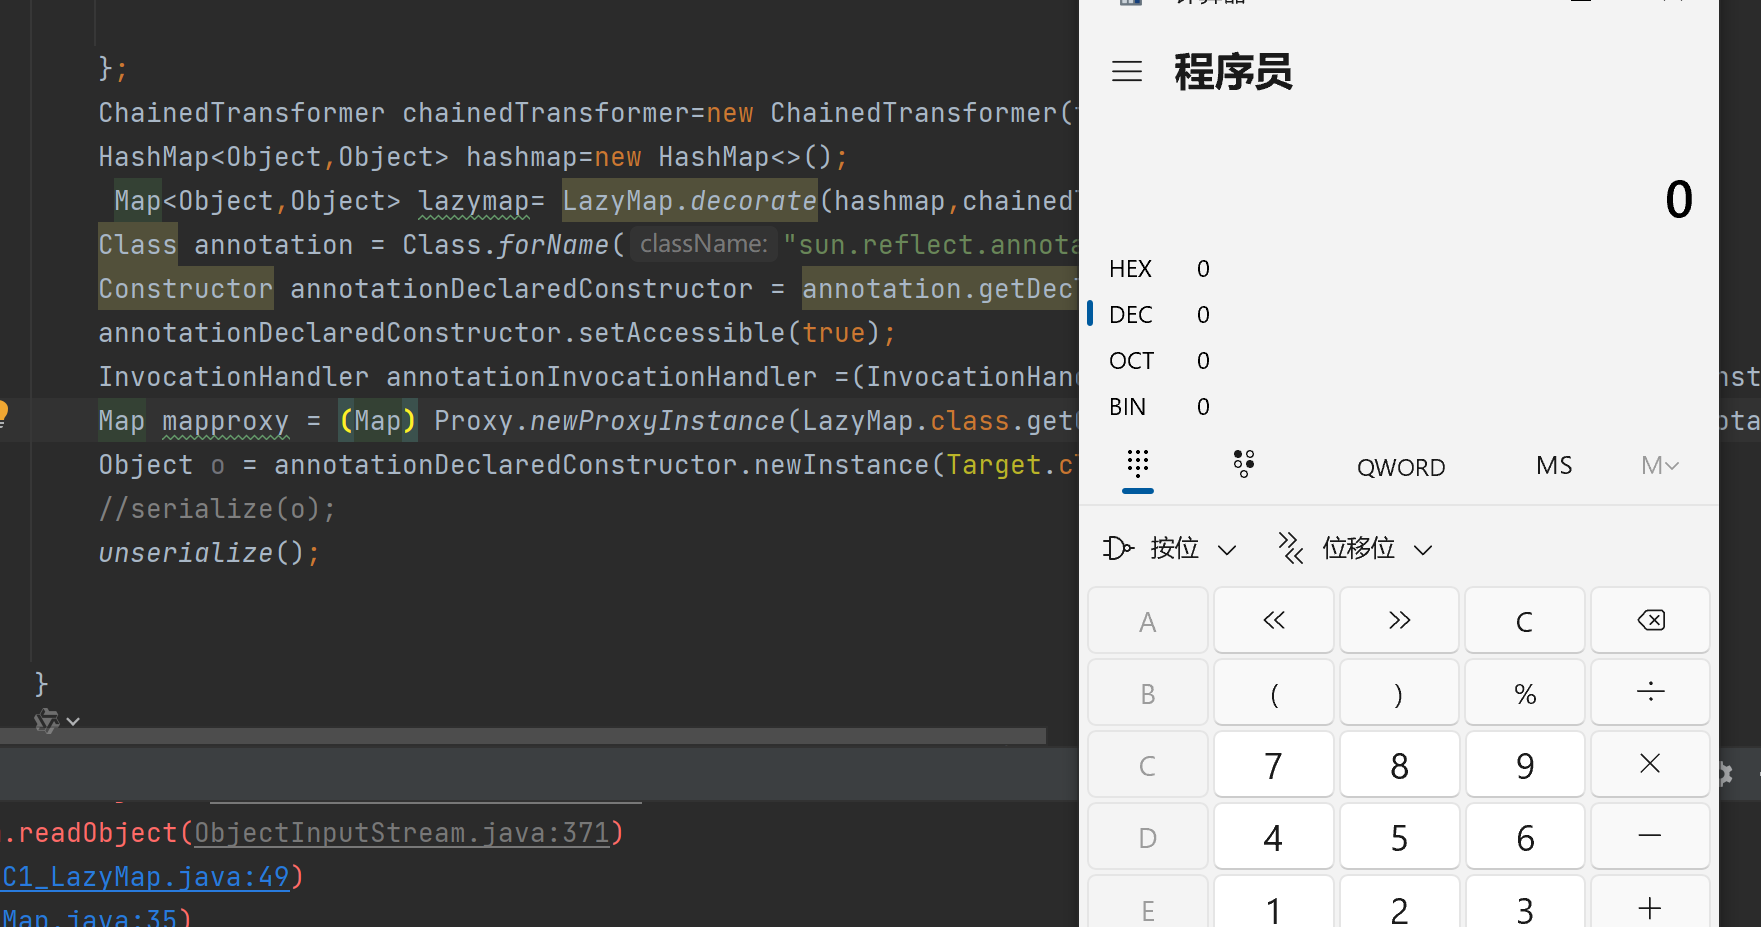The height and width of the screenshot is (927, 1761).
Task: Click the divide operator key
Action: pos(1650,693)
